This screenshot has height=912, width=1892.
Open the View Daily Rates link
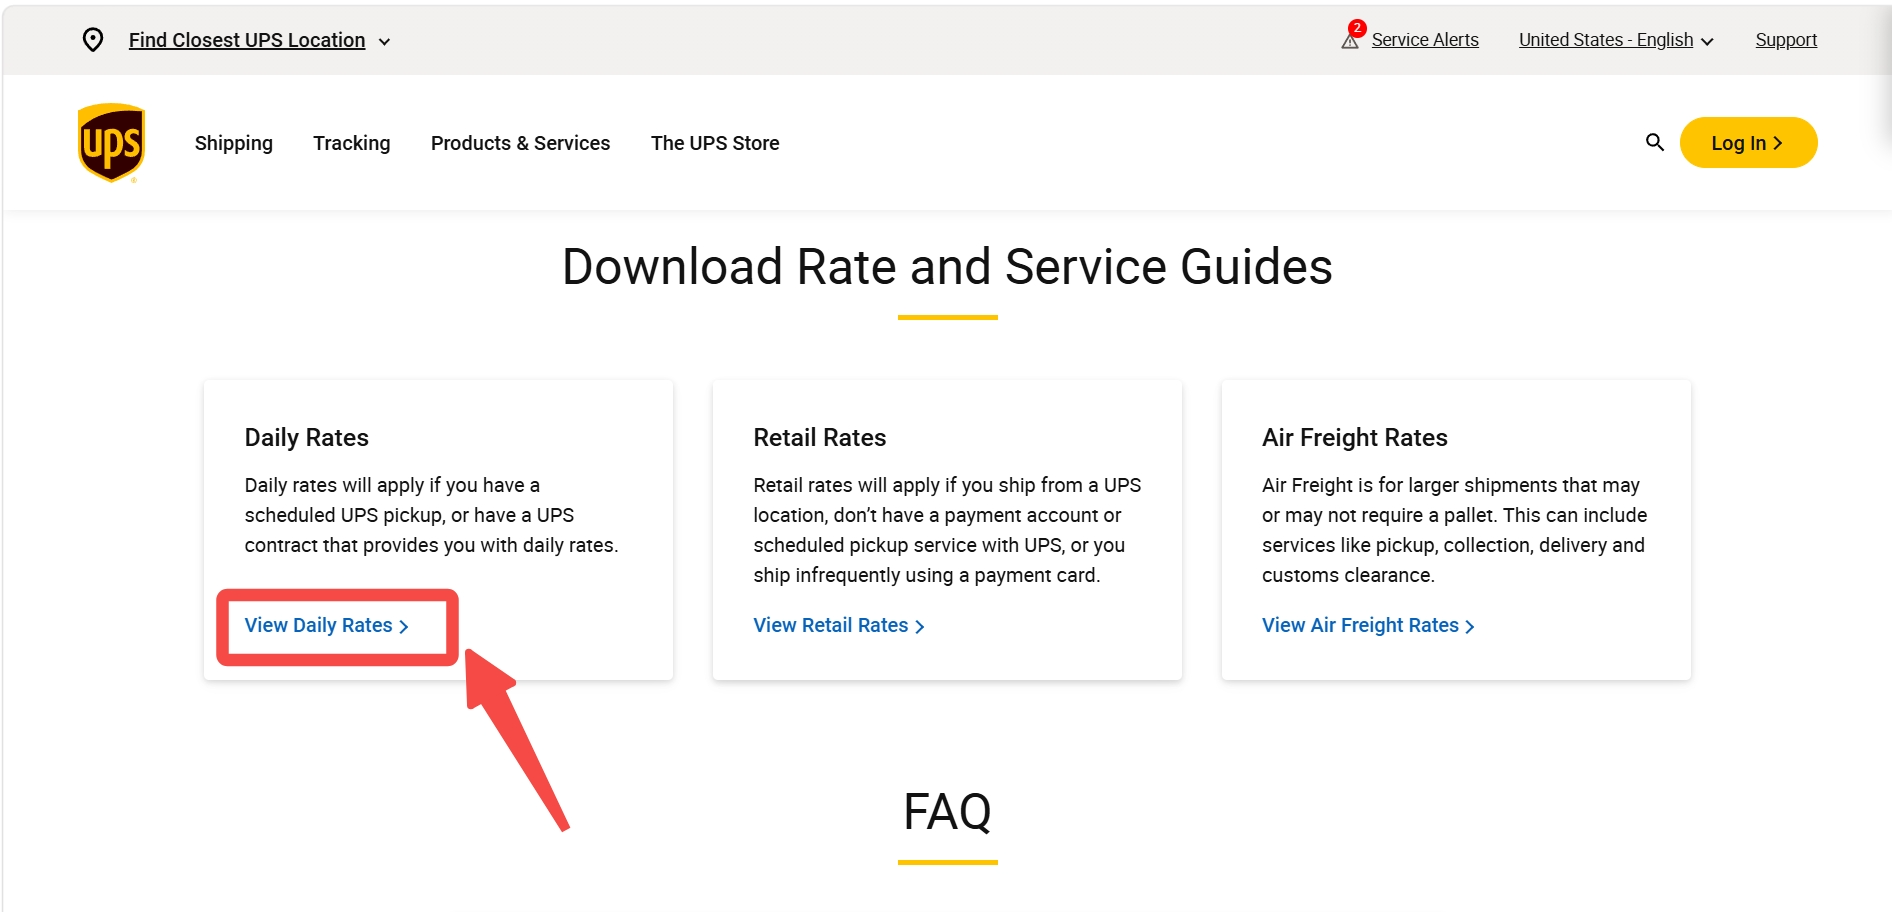(x=327, y=625)
